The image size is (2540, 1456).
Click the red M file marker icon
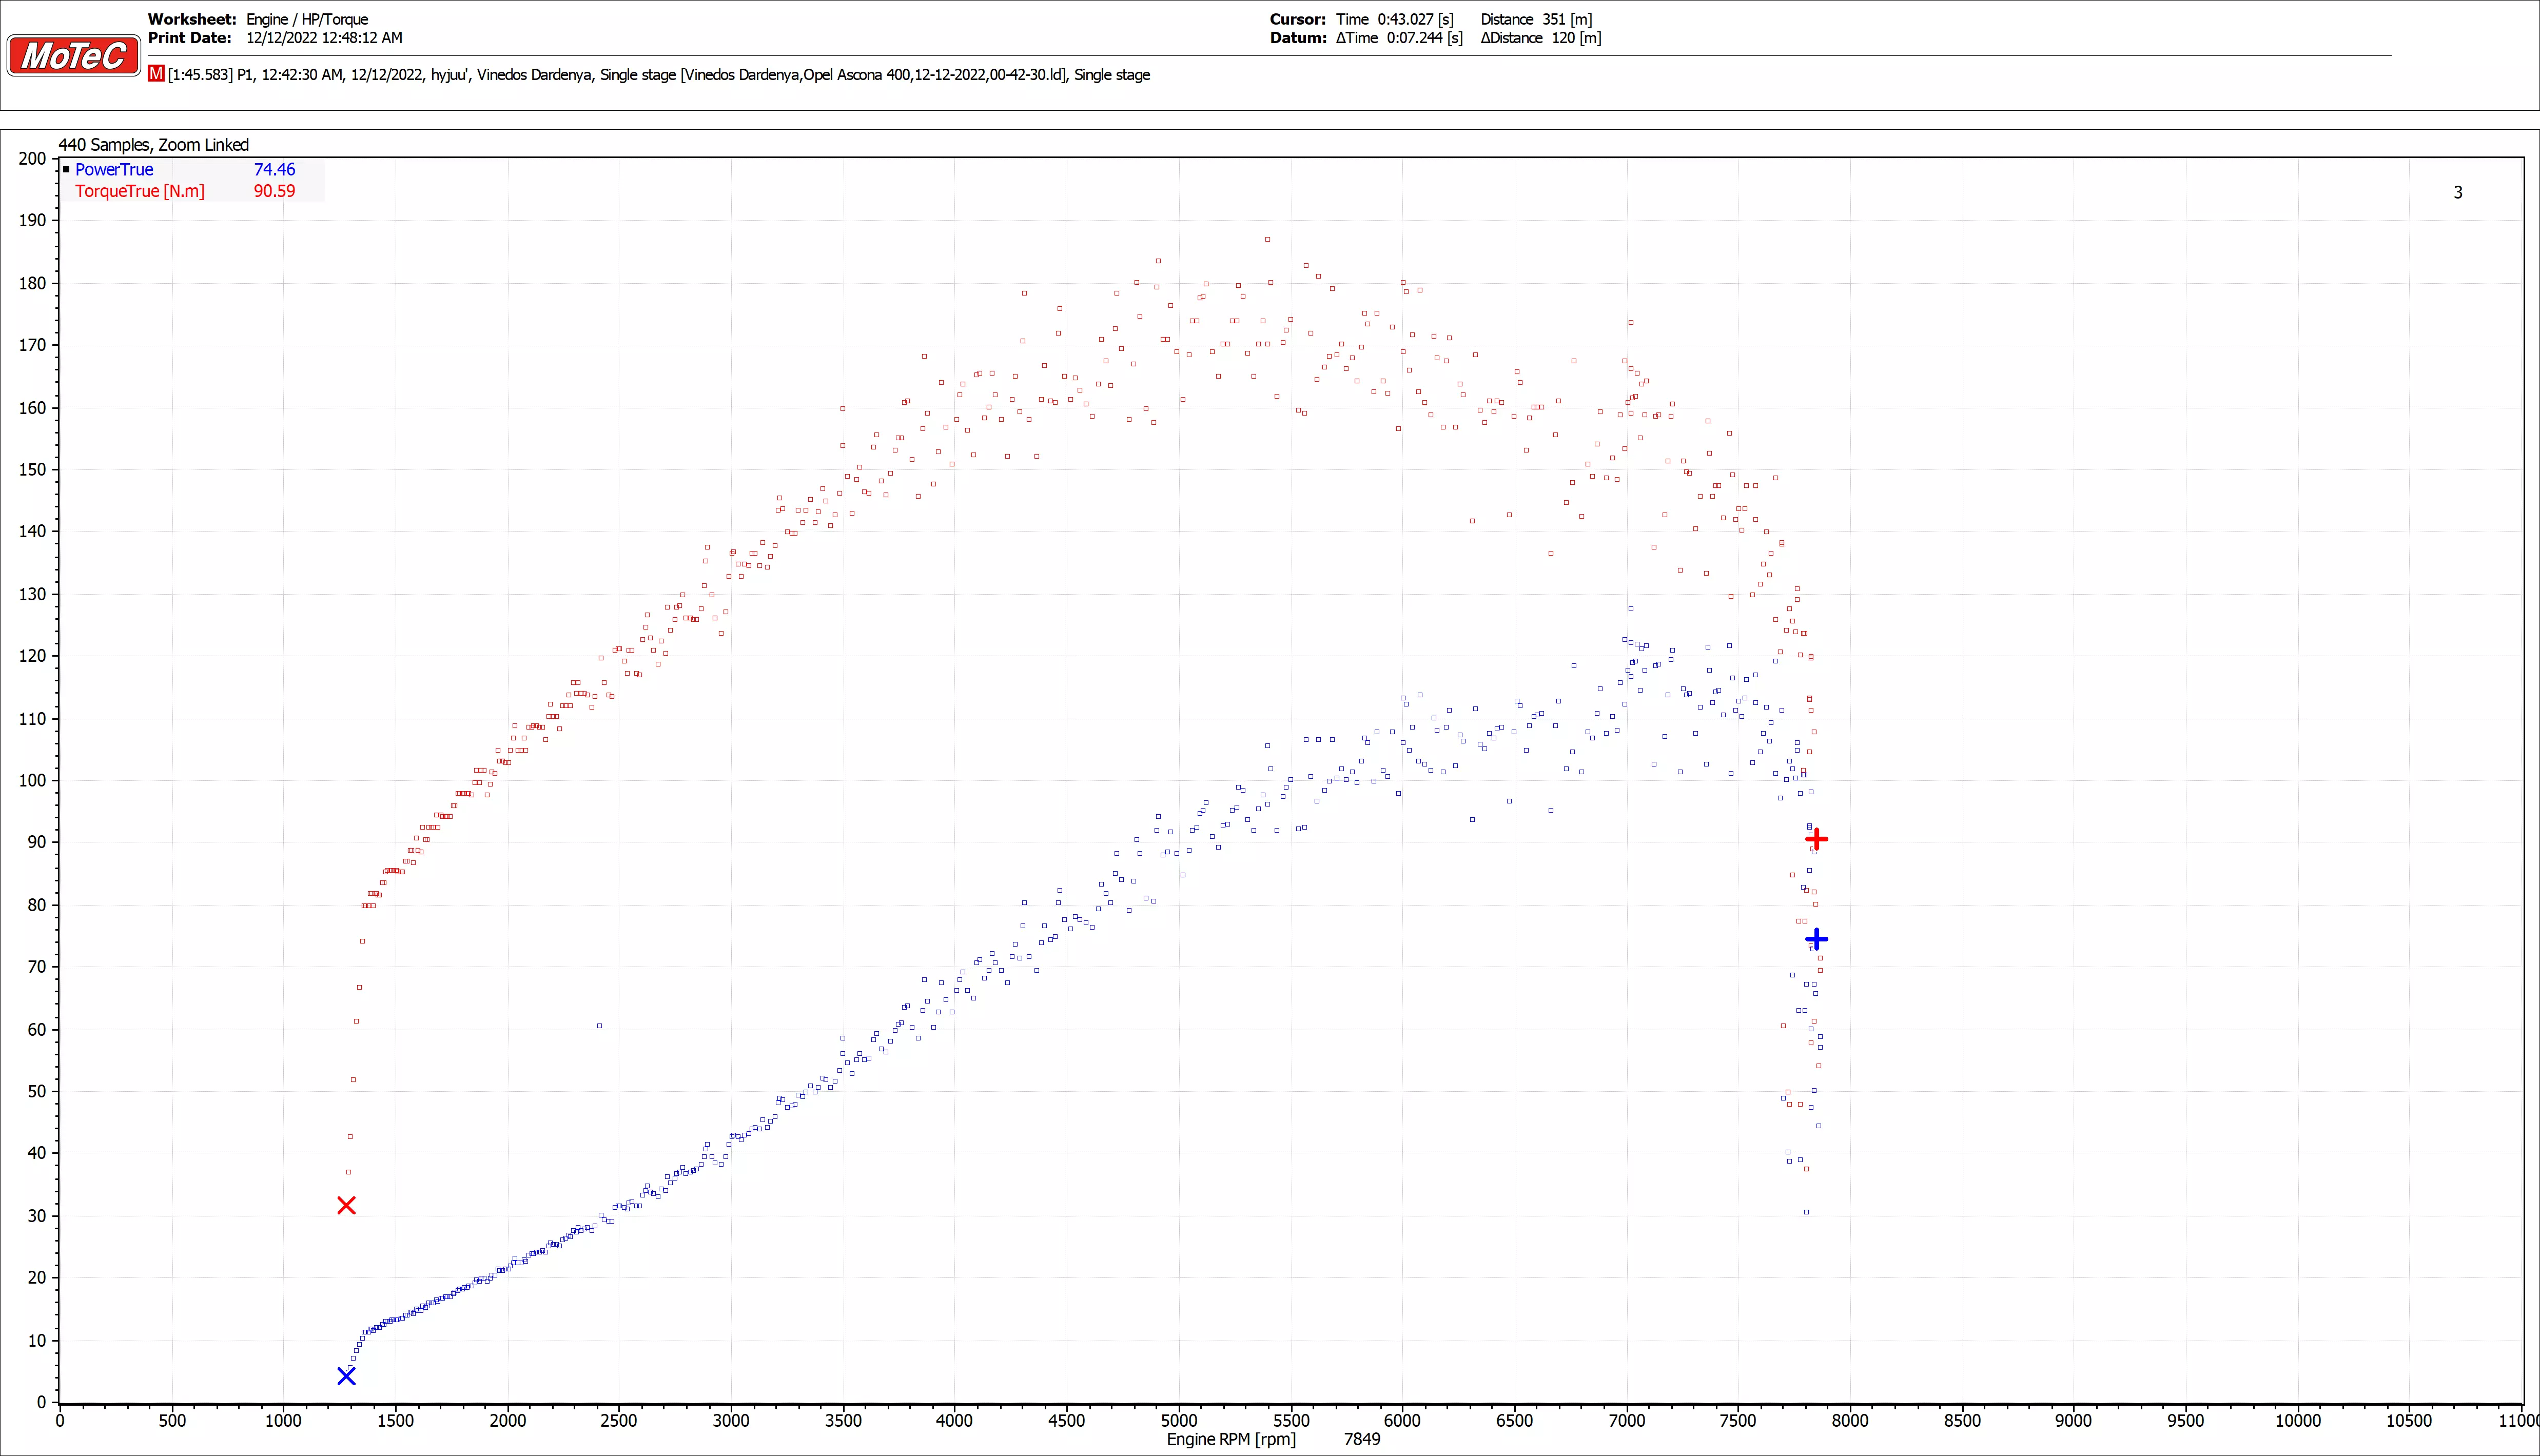[156, 74]
